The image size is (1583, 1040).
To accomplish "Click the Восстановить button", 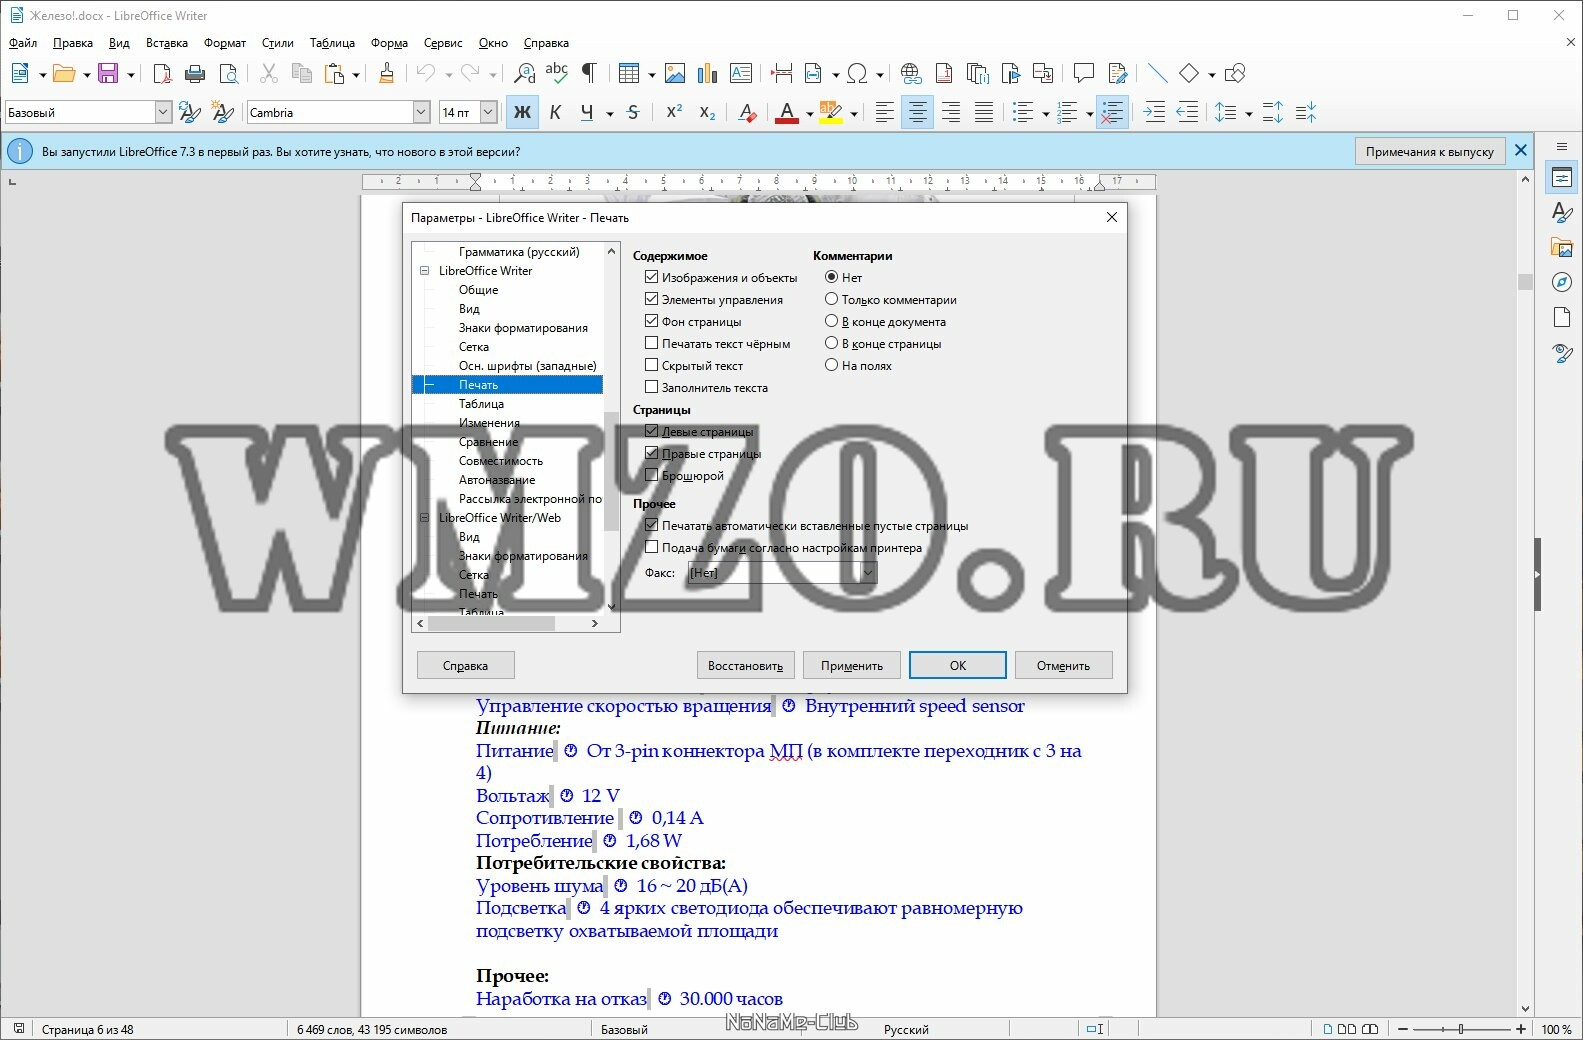I will coord(746,666).
